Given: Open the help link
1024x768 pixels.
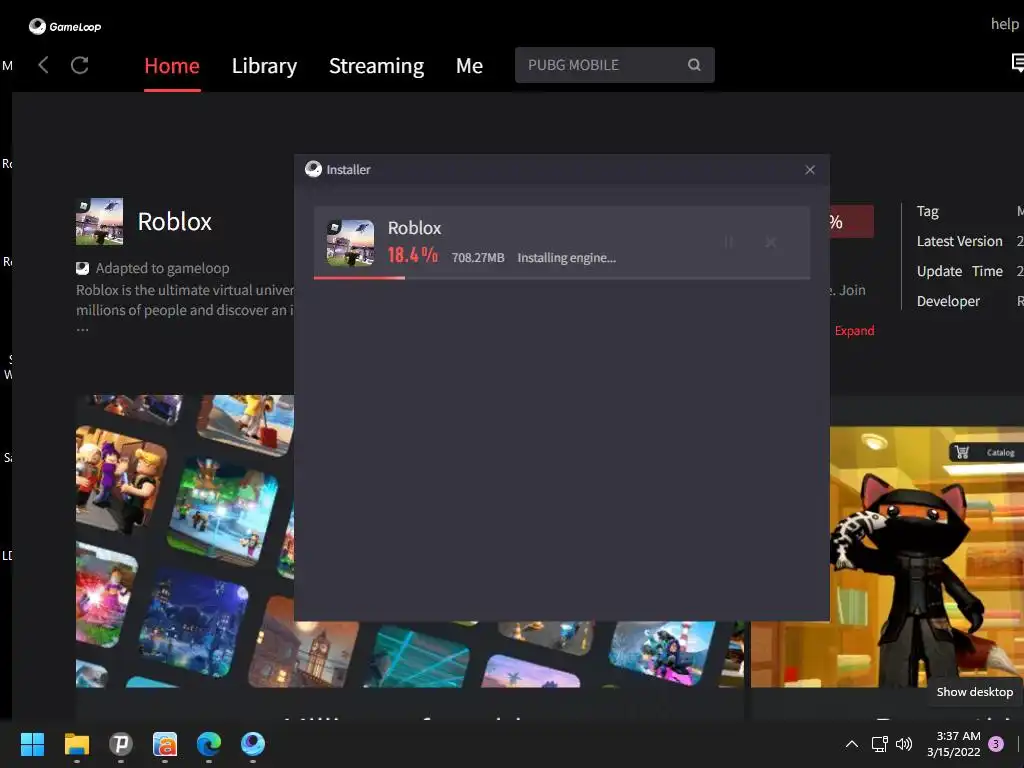Looking at the screenshot, I should [x=1004, y=24].
